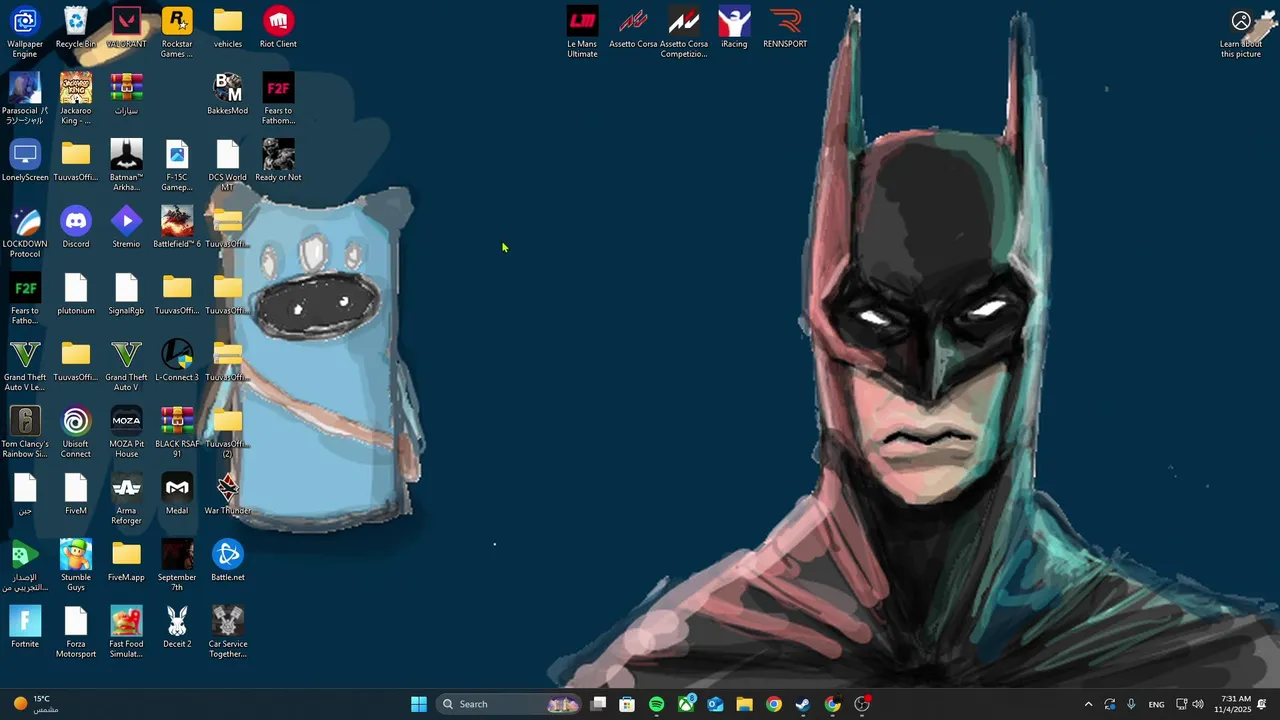Image resolution: width=1280 pixels, height=720 pixels.
Task: Open the ENG language switcher
Action: pos(1156,704)
